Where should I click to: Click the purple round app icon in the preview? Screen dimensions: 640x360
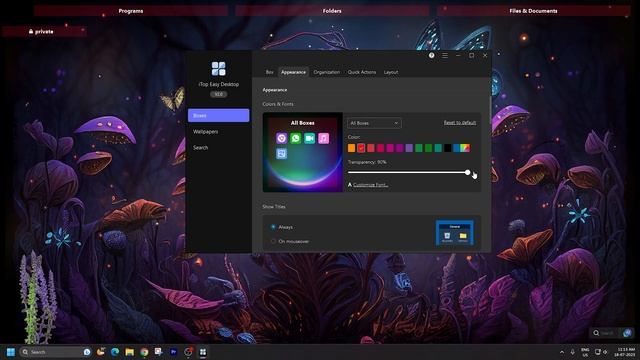coord(282,138)
